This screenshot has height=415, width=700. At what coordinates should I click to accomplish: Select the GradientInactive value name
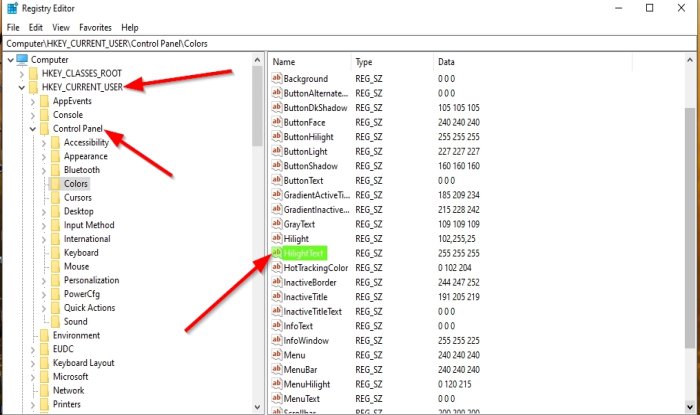317,209
